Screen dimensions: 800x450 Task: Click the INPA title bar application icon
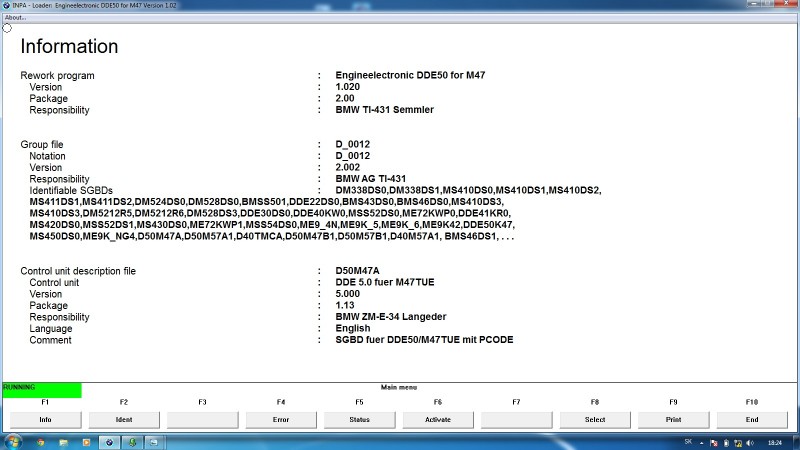6,5
